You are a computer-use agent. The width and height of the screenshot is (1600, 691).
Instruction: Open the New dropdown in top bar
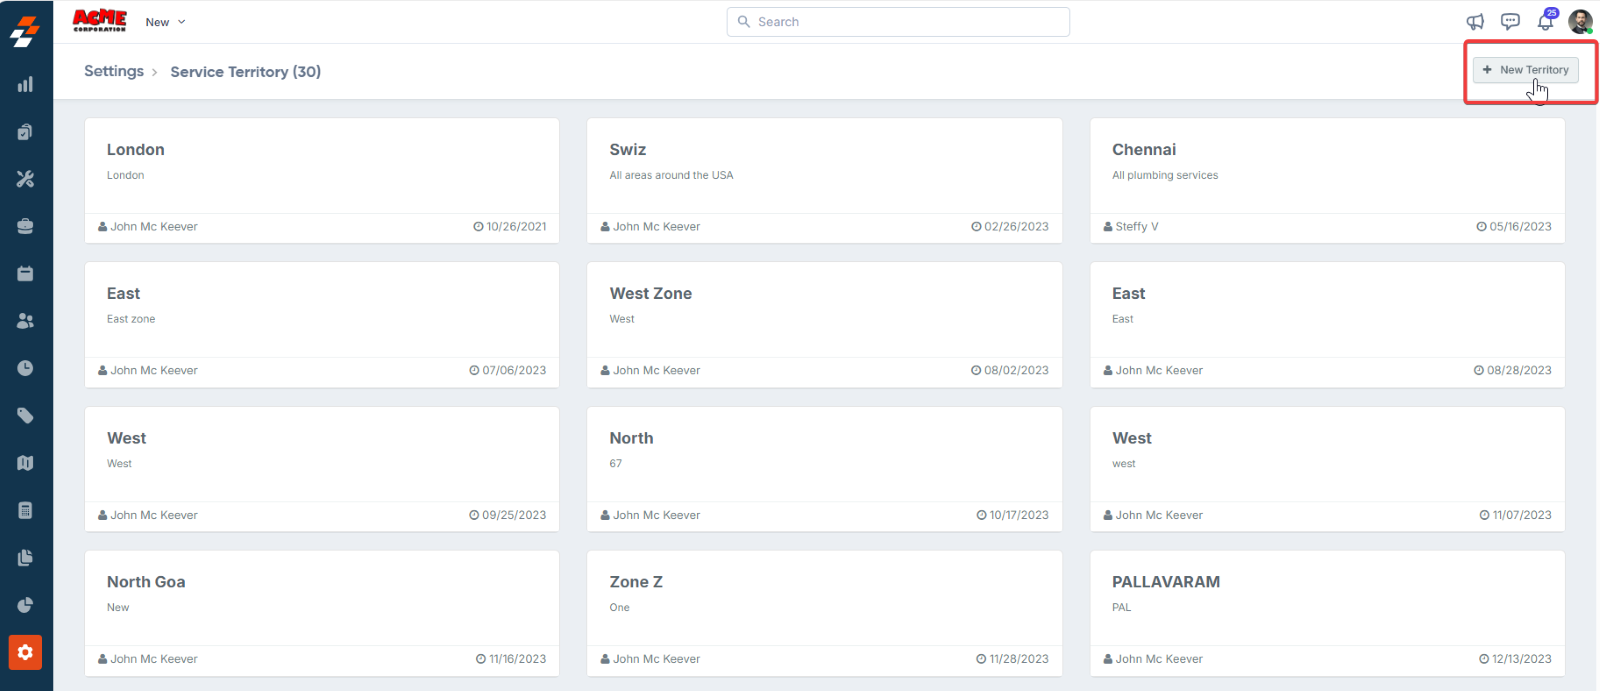[165, 22]
